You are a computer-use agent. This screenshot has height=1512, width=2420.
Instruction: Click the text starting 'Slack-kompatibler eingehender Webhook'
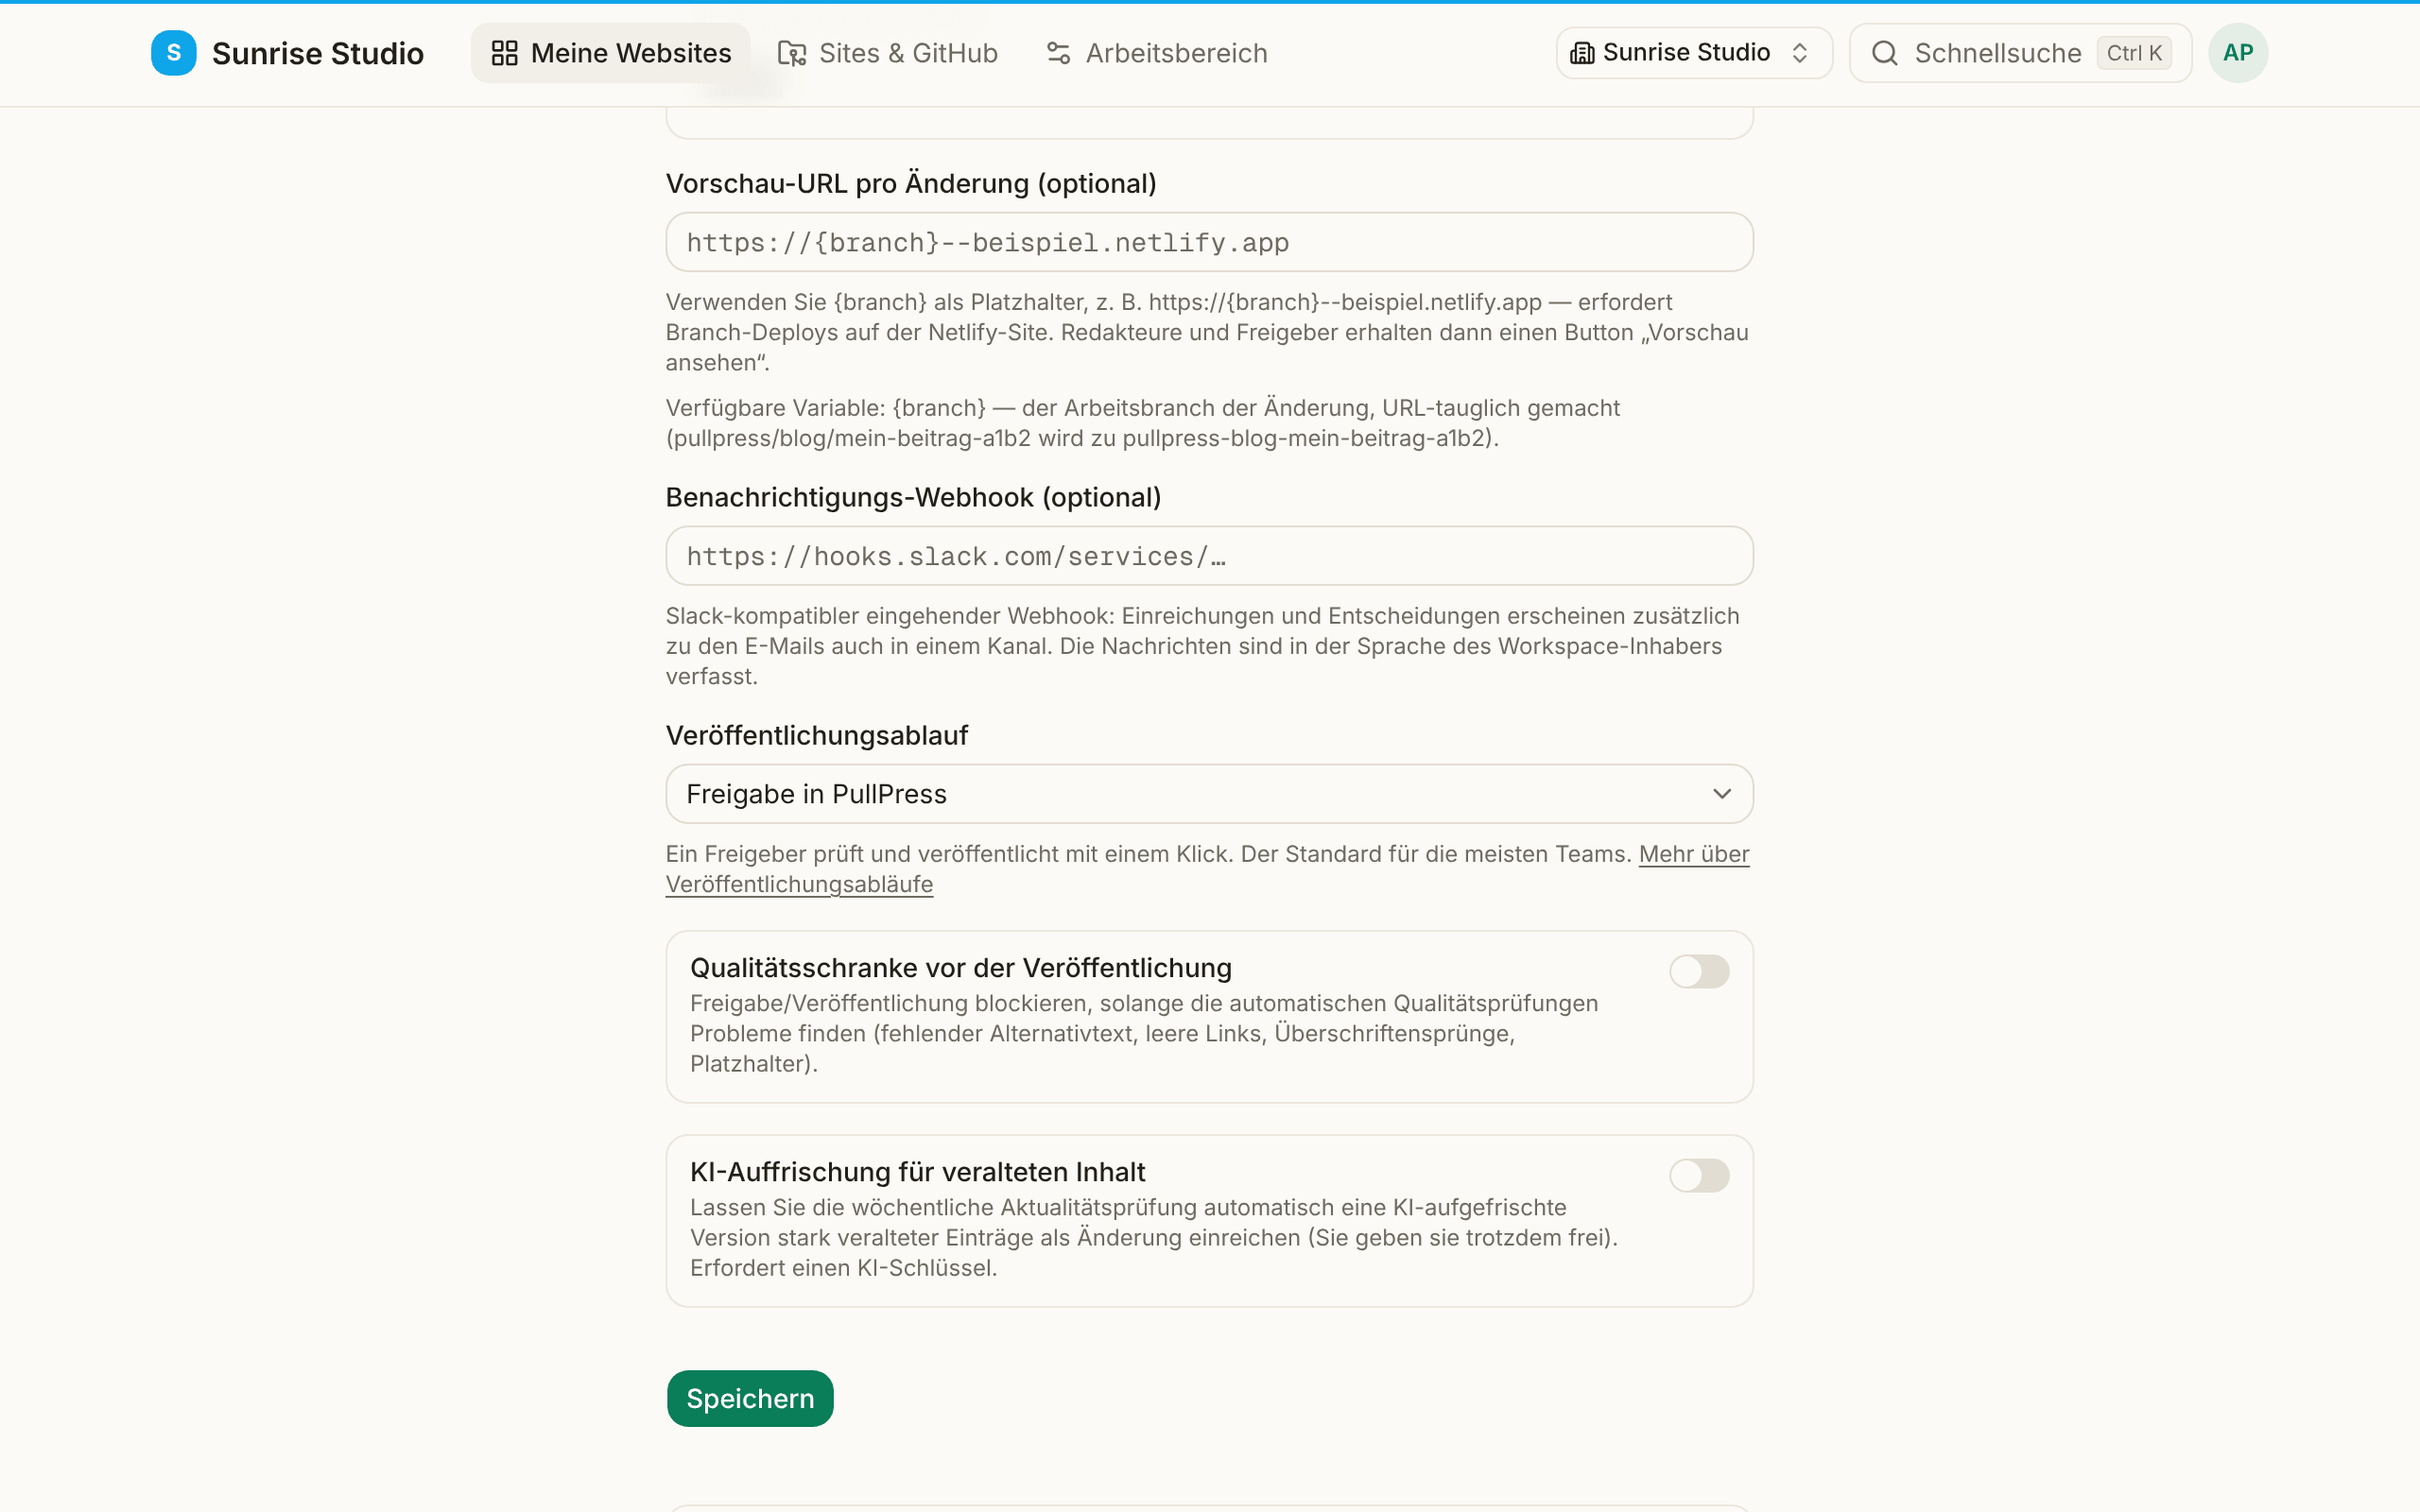[x=1203, y=646]
